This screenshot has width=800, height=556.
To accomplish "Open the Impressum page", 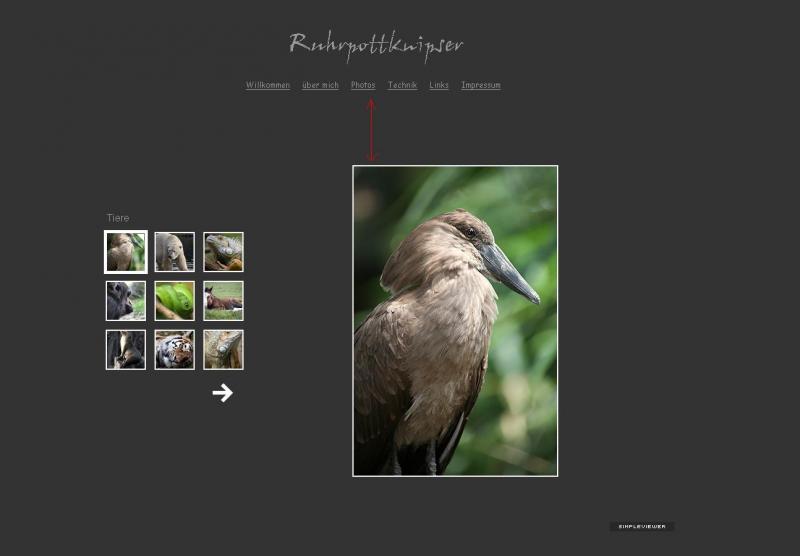I will pyautogui.click(x=481, y=85).
